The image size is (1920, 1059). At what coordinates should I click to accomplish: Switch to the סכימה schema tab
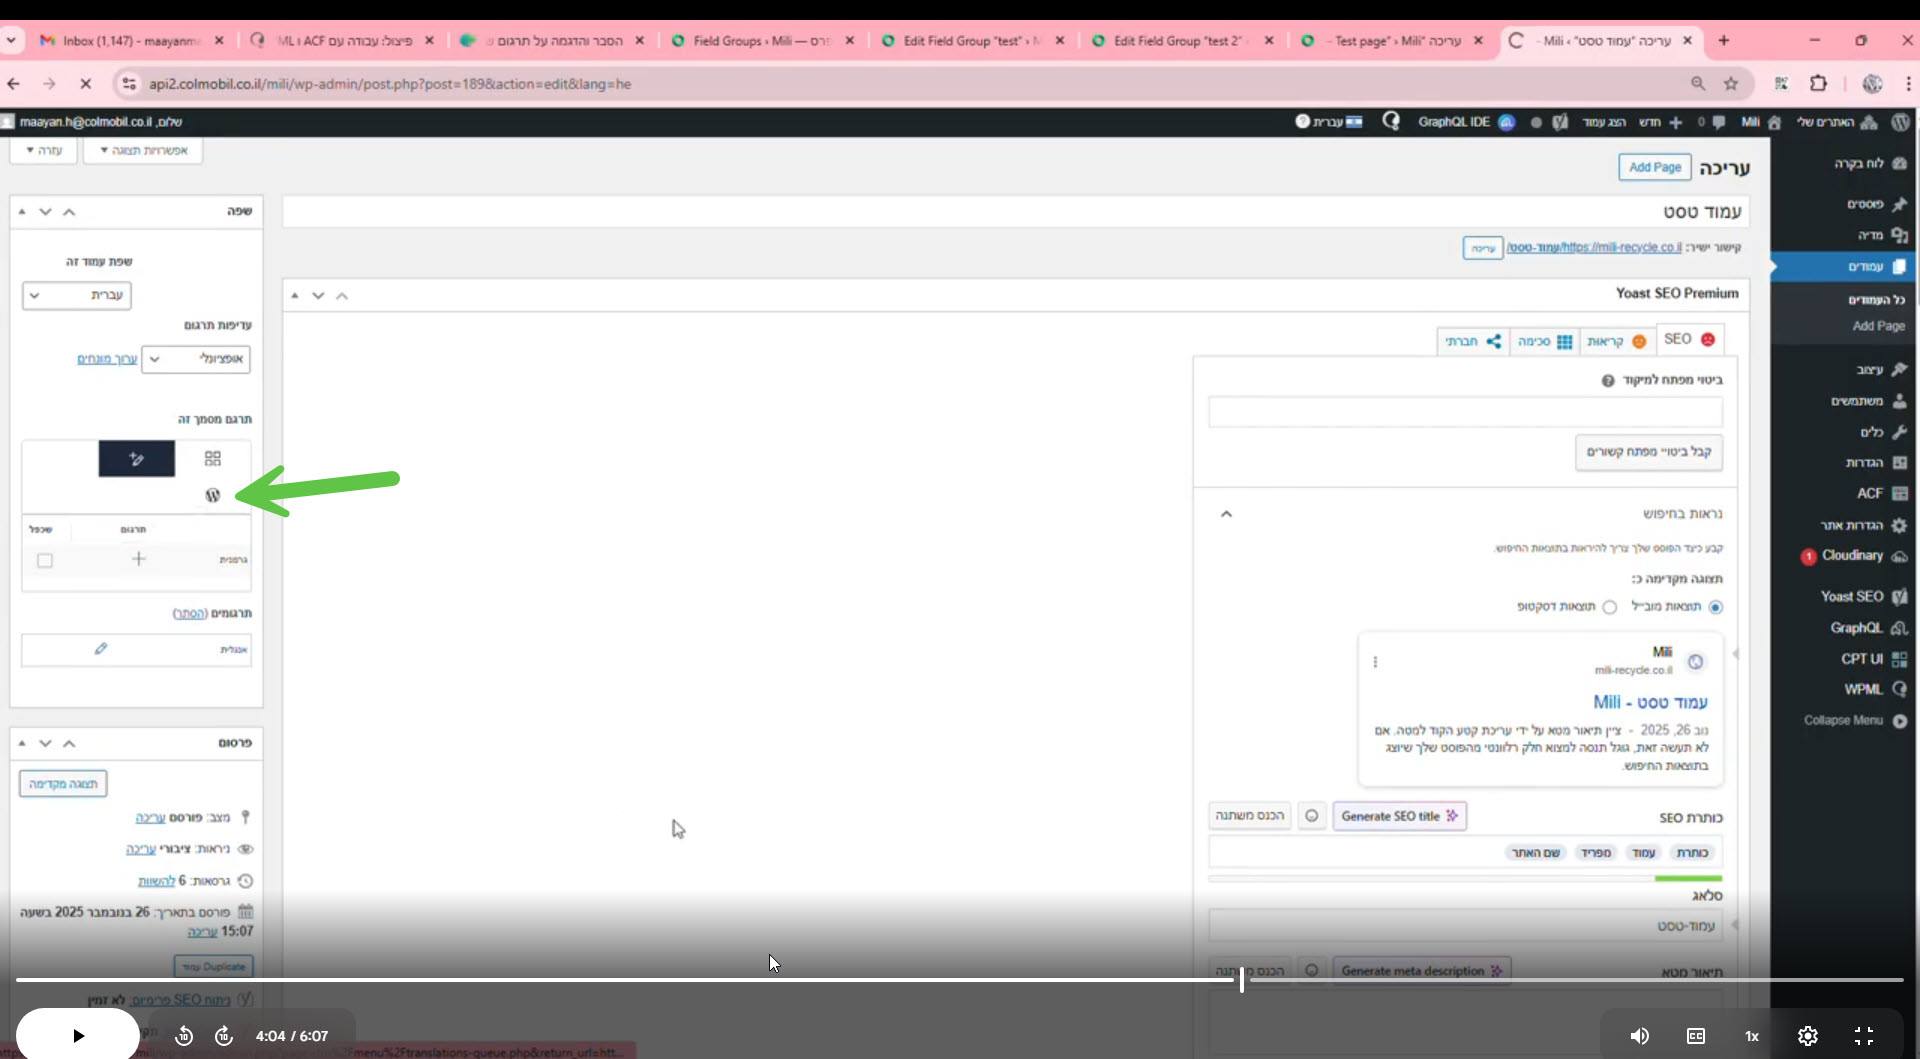pyautogui.click(x=1544, y=341)
